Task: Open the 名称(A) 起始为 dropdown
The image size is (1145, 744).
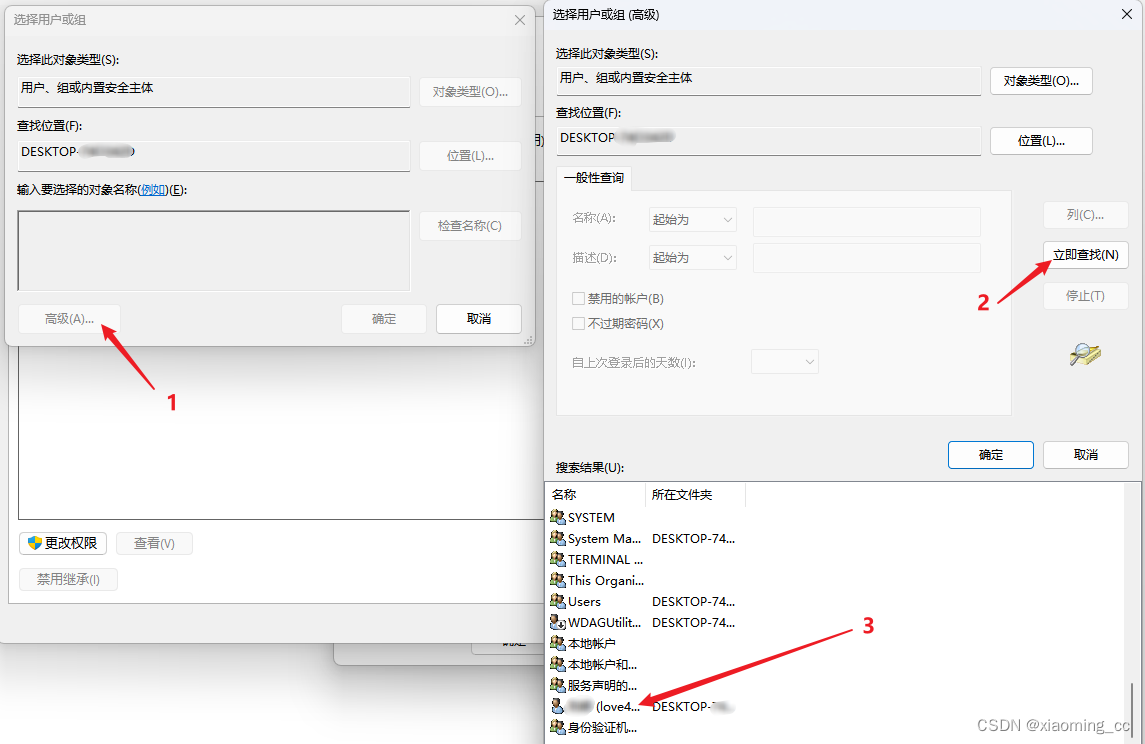Action: coord(692,220)
